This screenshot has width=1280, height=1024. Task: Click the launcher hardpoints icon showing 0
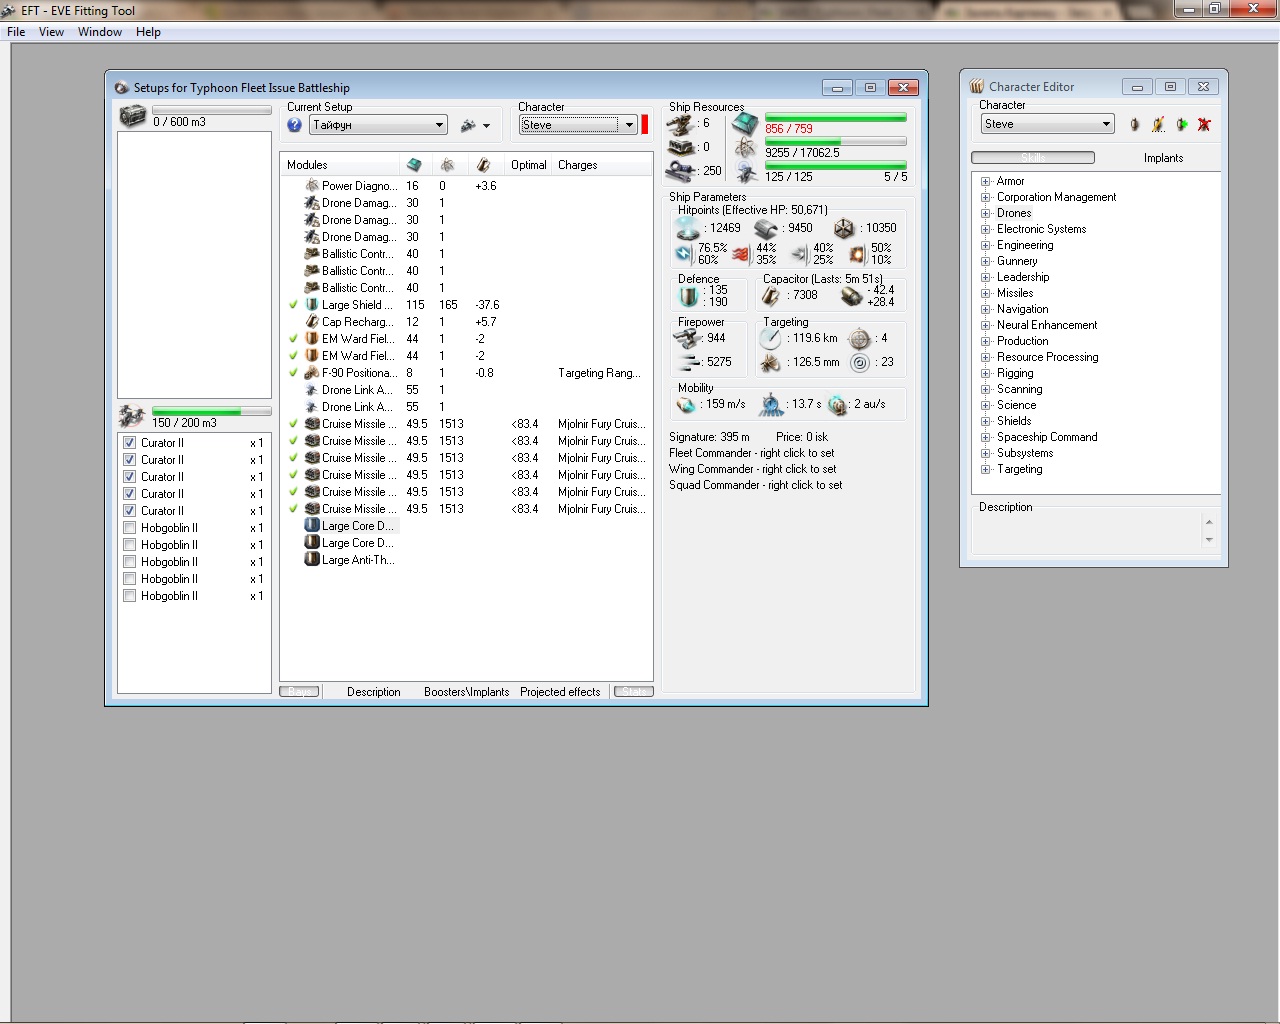tap(681, 147)
